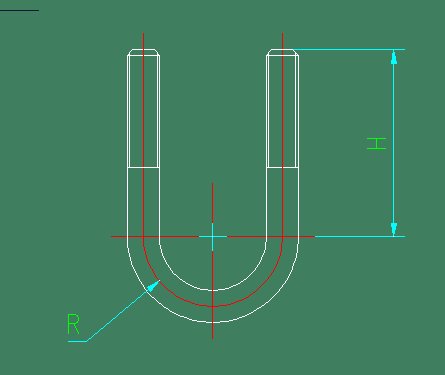Select the left threaded leg's chamfered top
Viewport: 445px width, 375px height.
click(143, 52)
